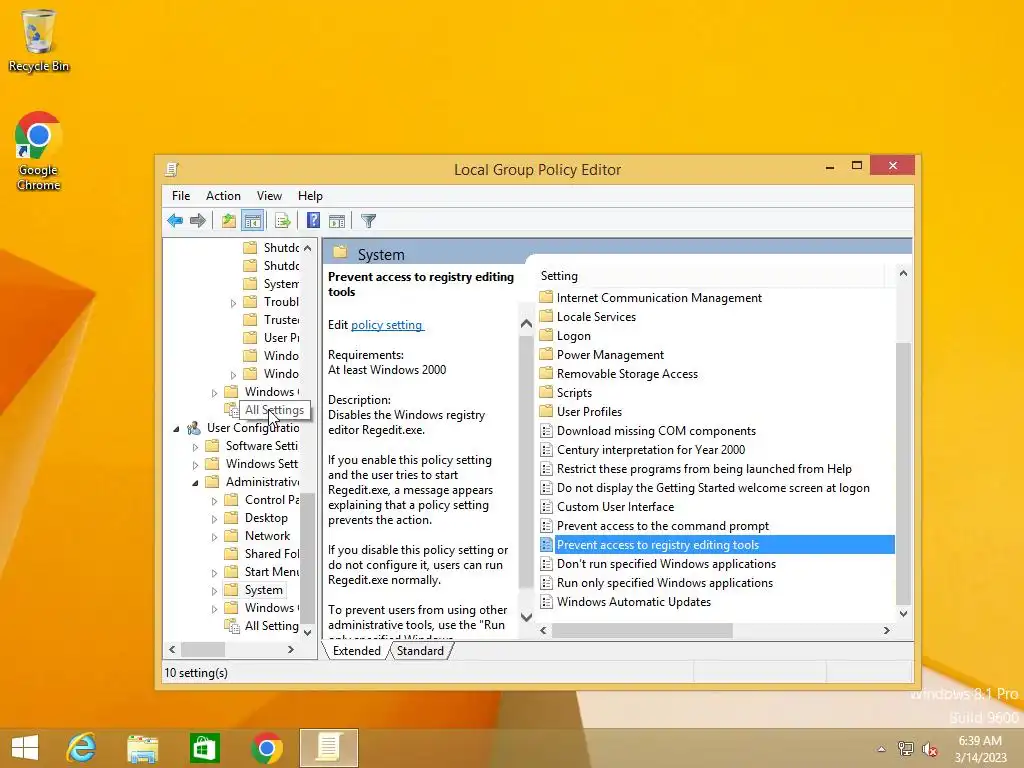The image size is (1024, 768).
Task: Collapse the Administrative Templates tree node
Action: (x=195, y=483)
